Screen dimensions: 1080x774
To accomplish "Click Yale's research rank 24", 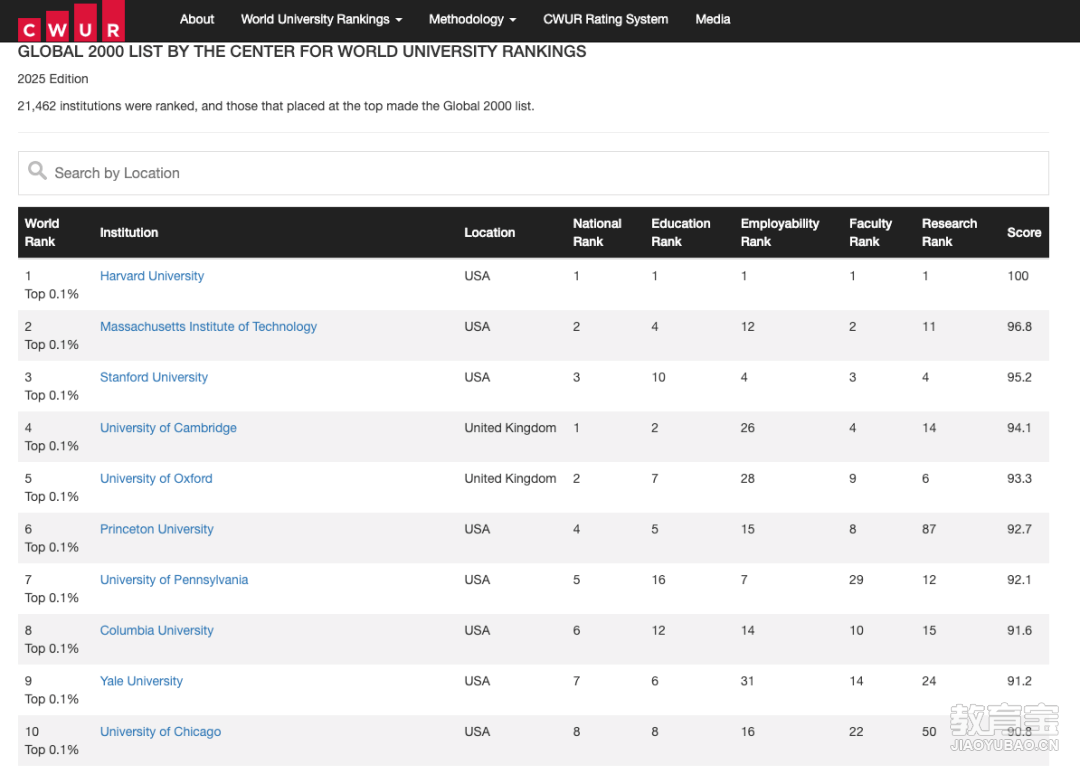I will [x=929, y=681].
